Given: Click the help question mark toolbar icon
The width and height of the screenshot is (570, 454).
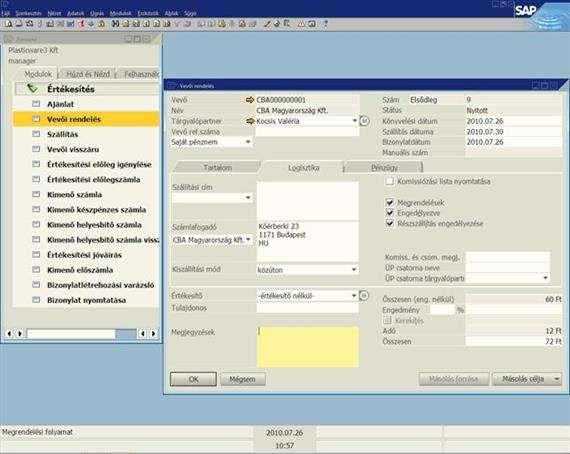Looking at the screenshot, I should [x=325, y=24].
